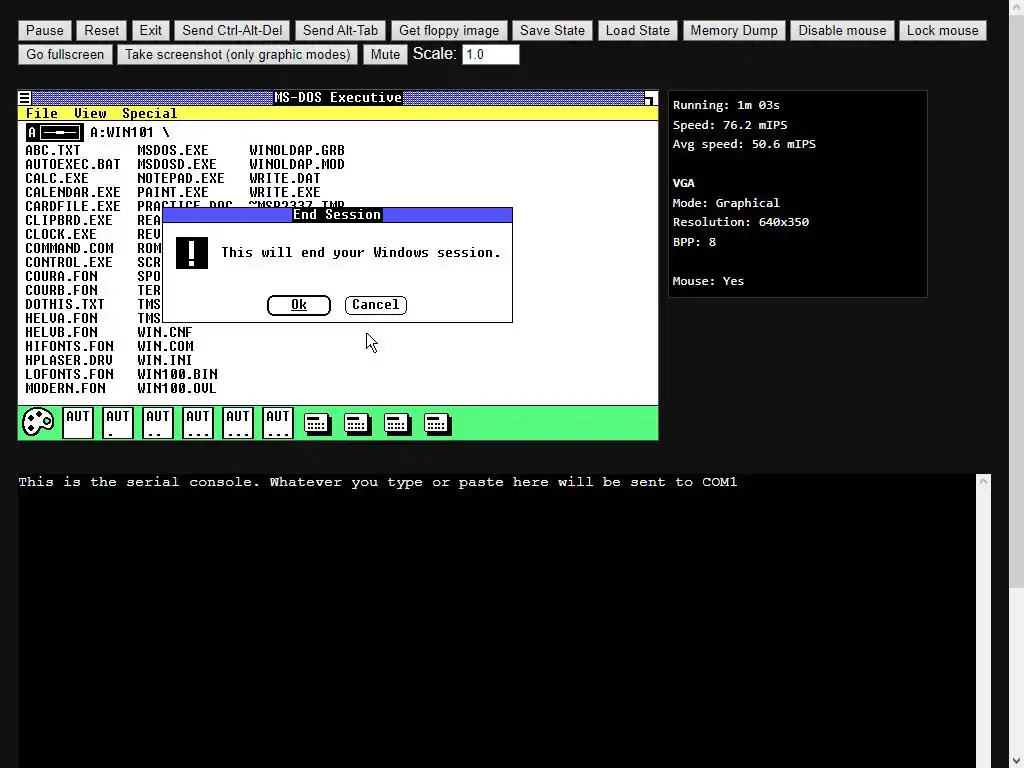
Task: Click Save State
Action: (552, 31)
